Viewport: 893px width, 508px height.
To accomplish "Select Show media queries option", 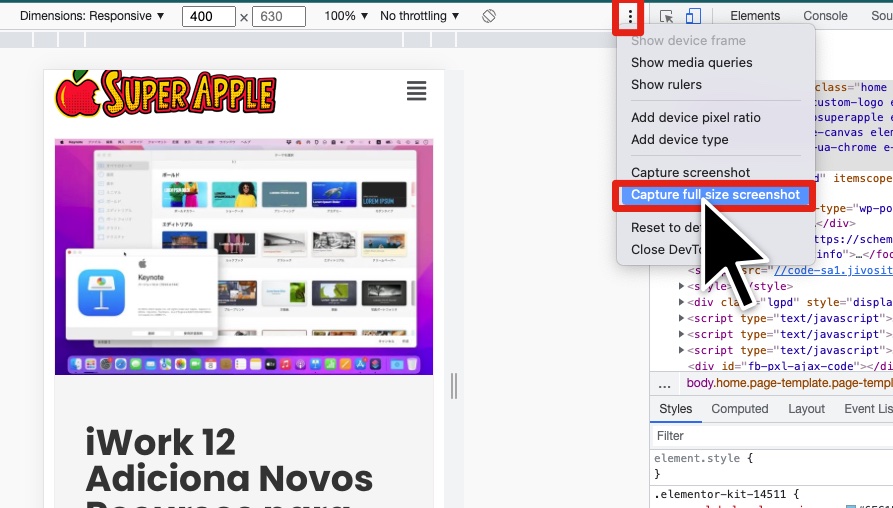I will (x=691, y=62).
